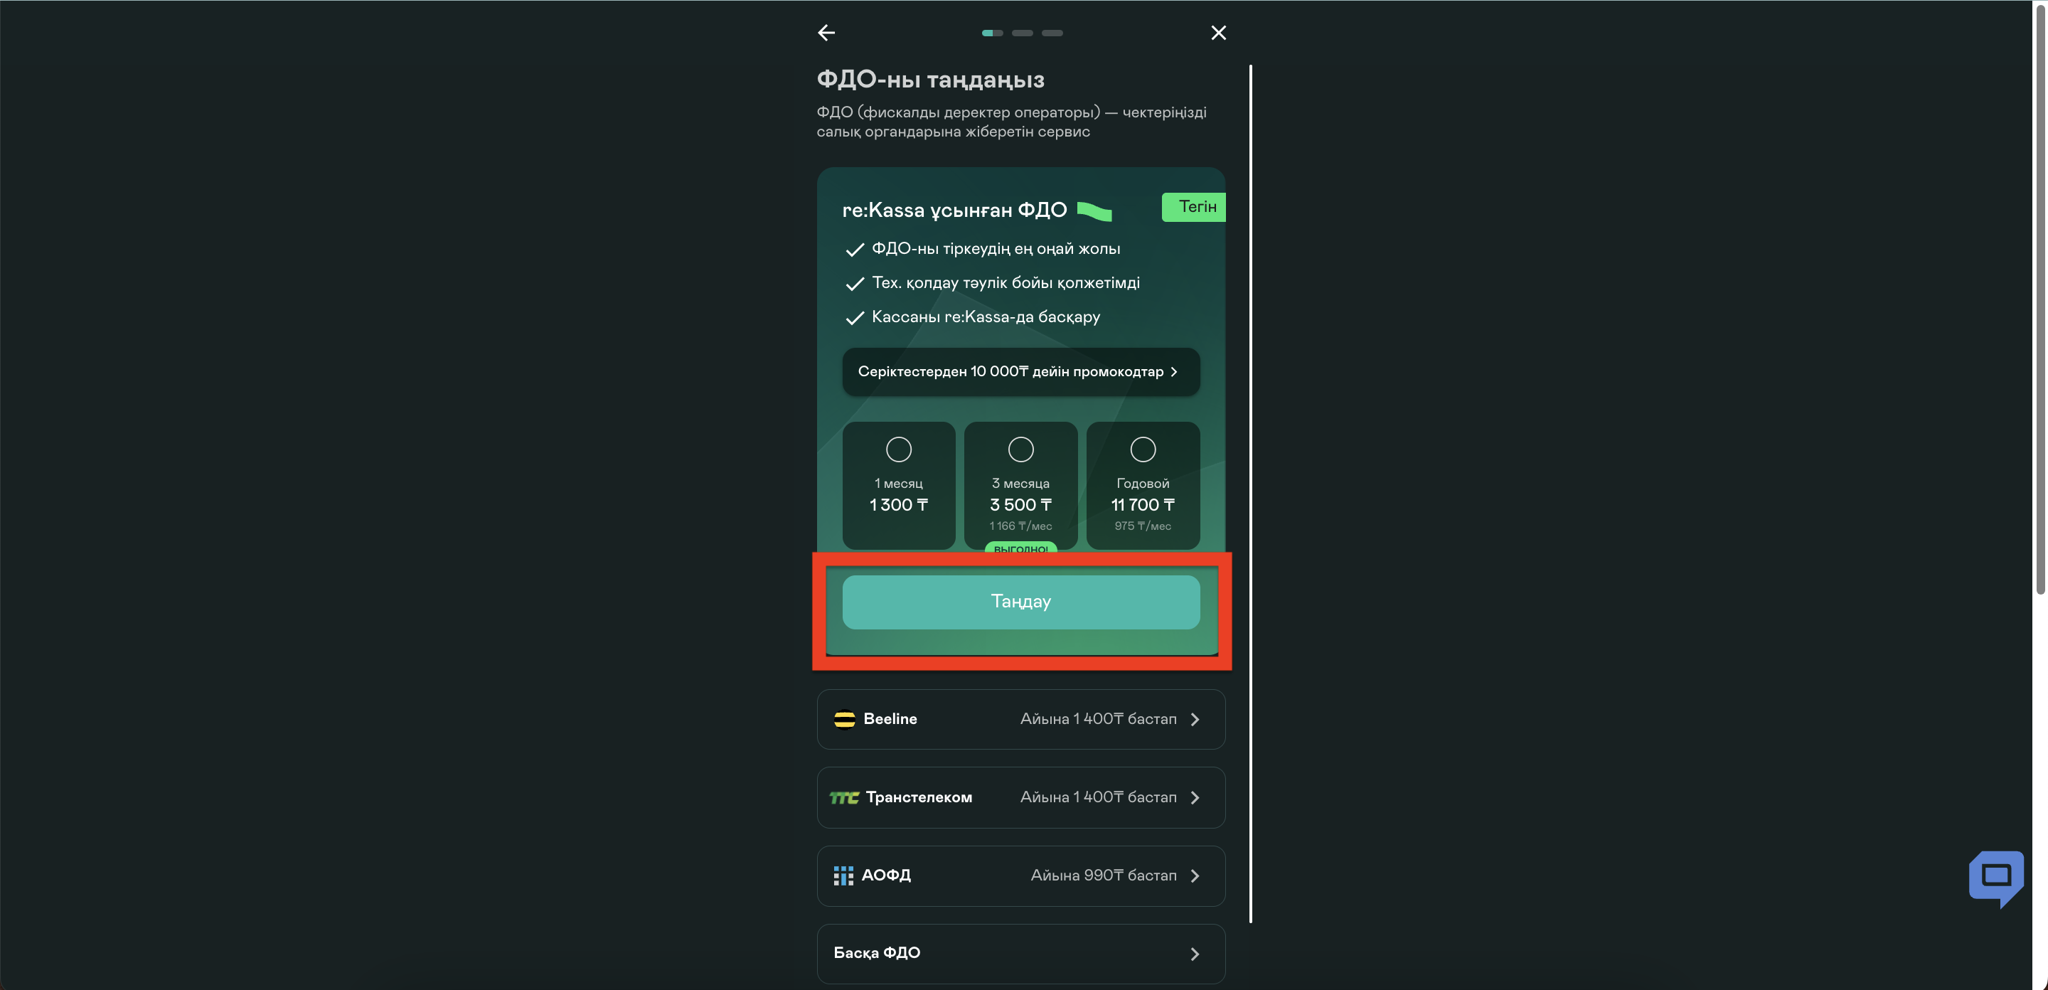Viewport: 2048px width, 990px height.
Task: Click the second progress step indicator
Action: click(1022, 33)
